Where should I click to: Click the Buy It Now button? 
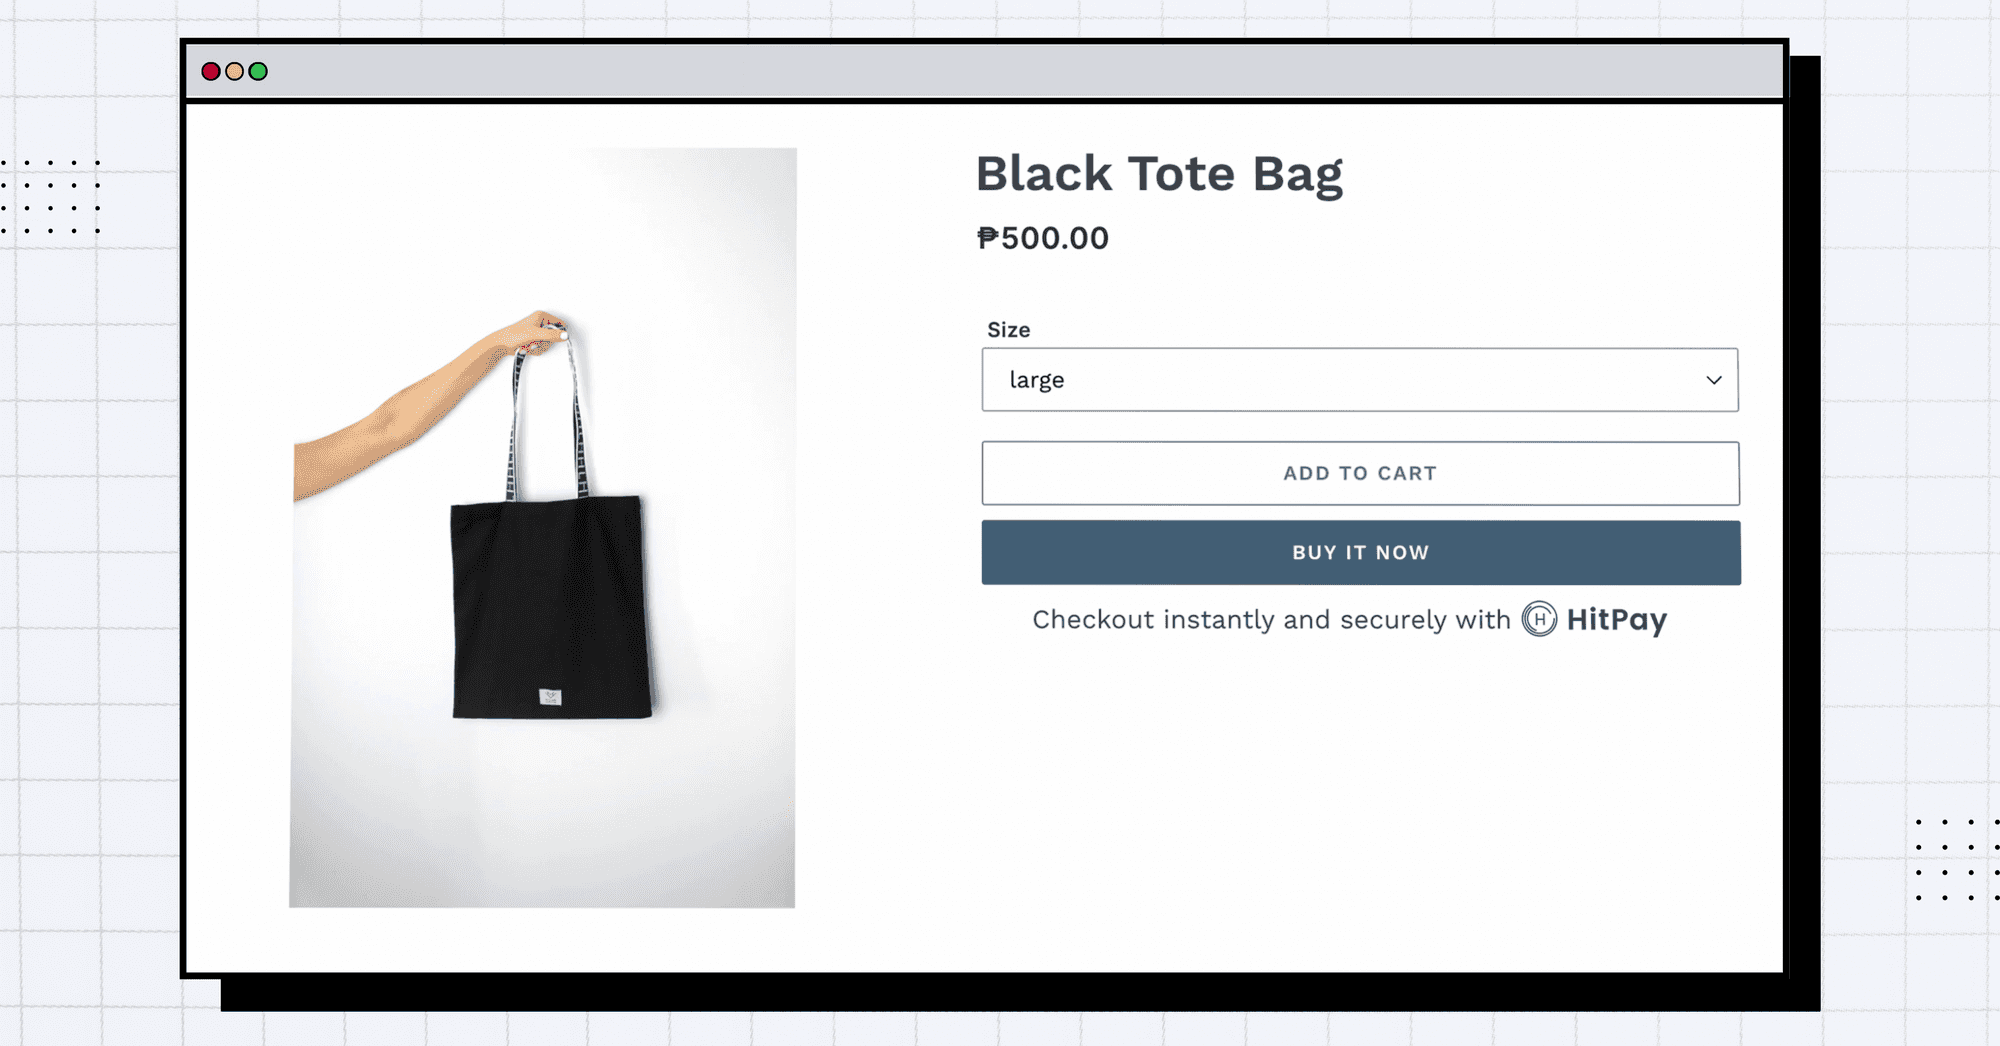pyautogui.click(x=1361, y=552)
